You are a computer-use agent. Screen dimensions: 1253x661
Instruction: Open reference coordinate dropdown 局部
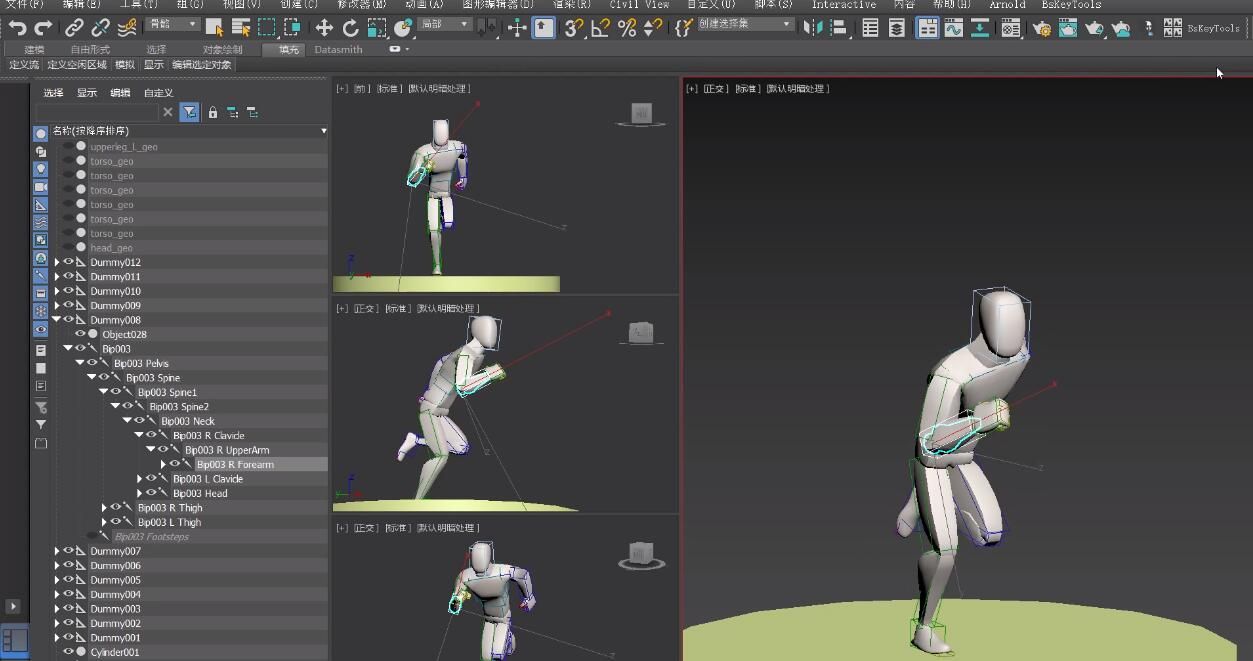pos(445,23)
